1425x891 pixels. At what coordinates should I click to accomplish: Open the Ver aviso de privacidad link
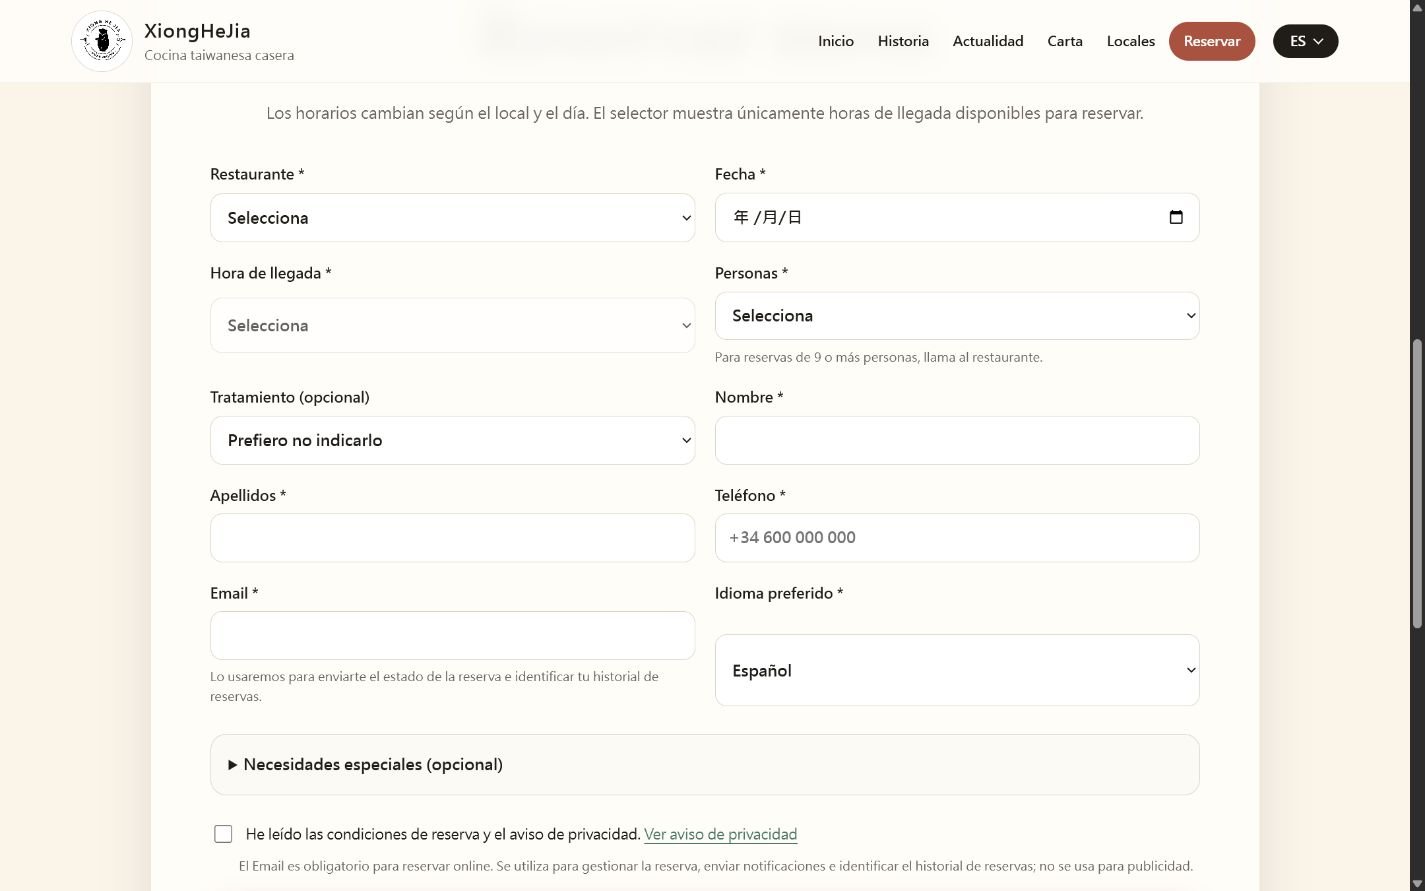(720, 834)
